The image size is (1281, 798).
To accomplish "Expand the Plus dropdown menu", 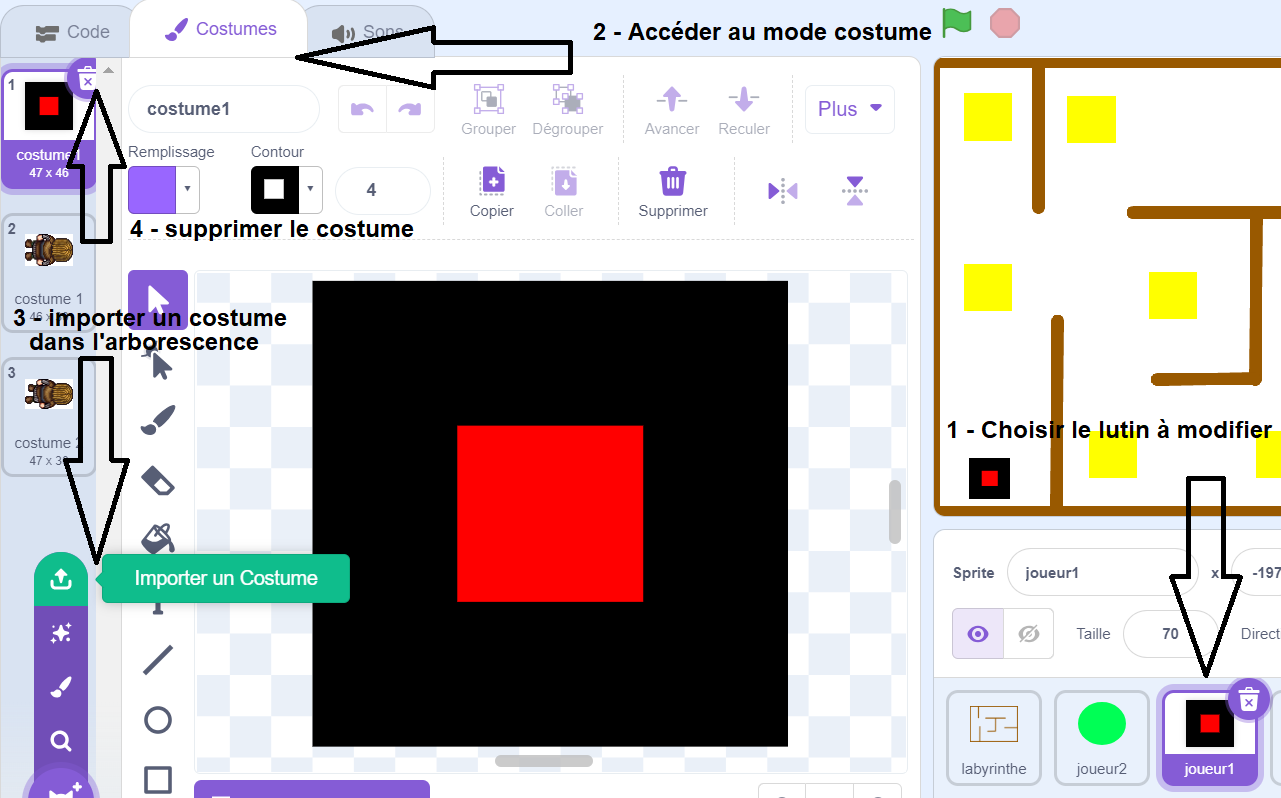I will point(849,109).
